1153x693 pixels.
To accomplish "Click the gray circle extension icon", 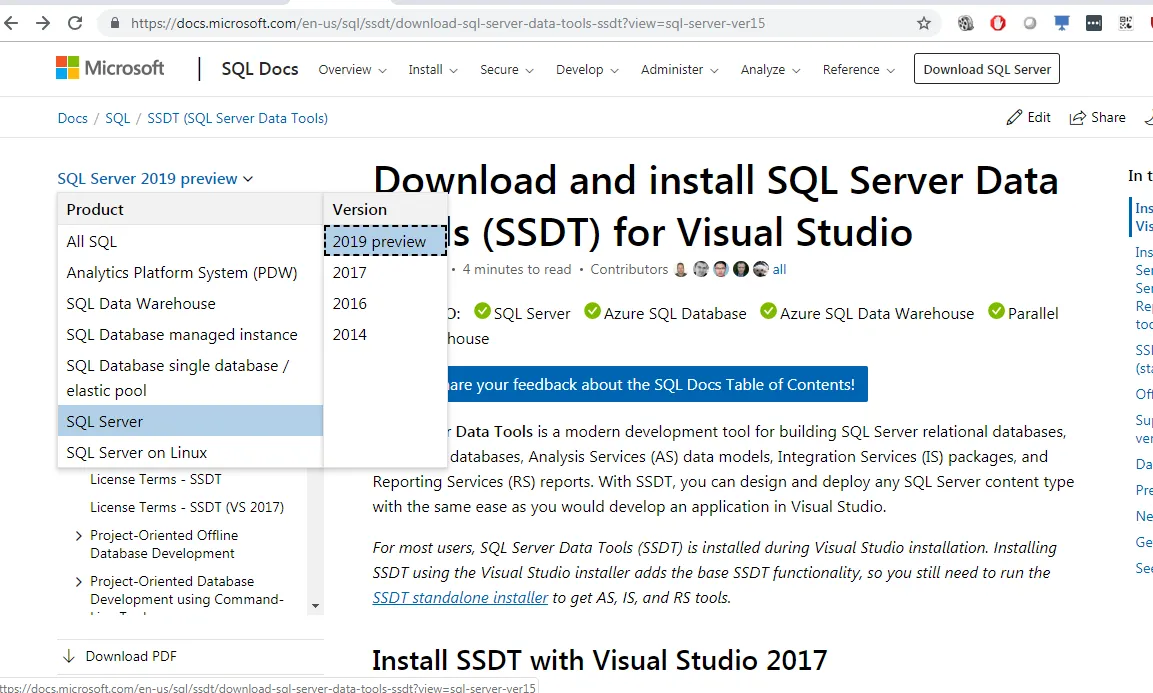I will coord(1030,24).
